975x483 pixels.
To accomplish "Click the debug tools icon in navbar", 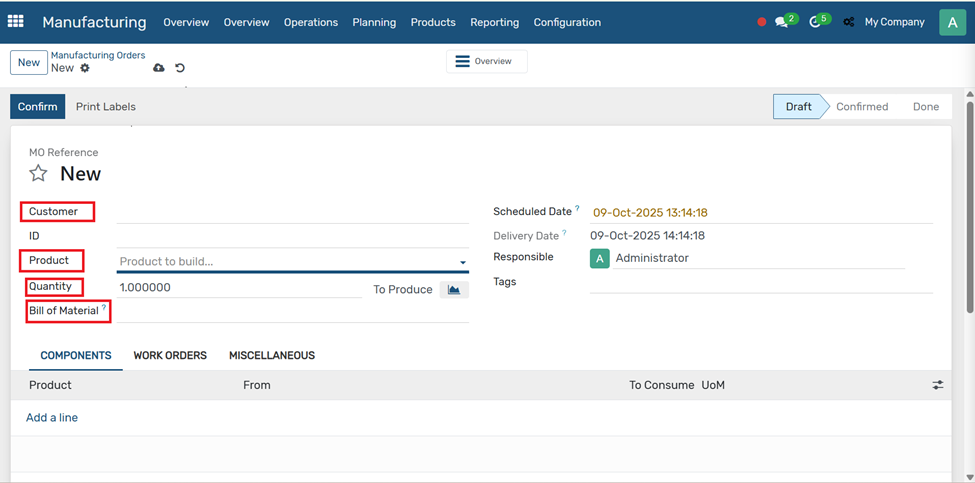I will 849,22.
